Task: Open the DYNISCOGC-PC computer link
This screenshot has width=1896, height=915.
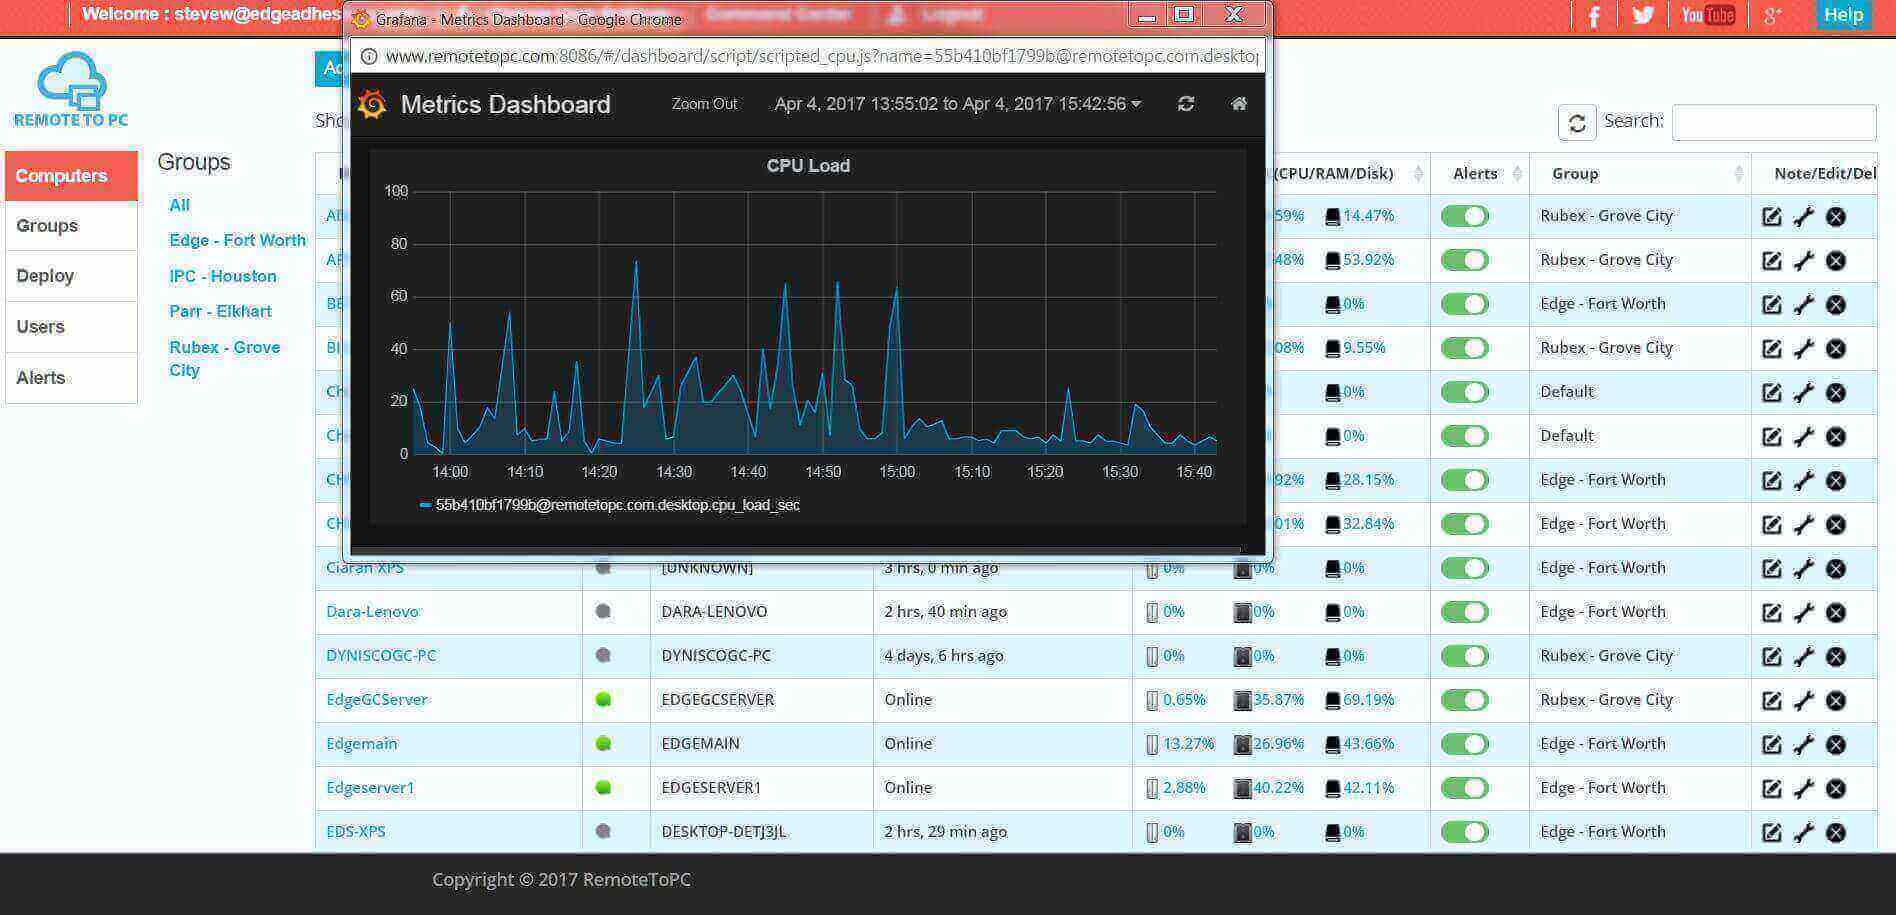Action: click(381, 655)
